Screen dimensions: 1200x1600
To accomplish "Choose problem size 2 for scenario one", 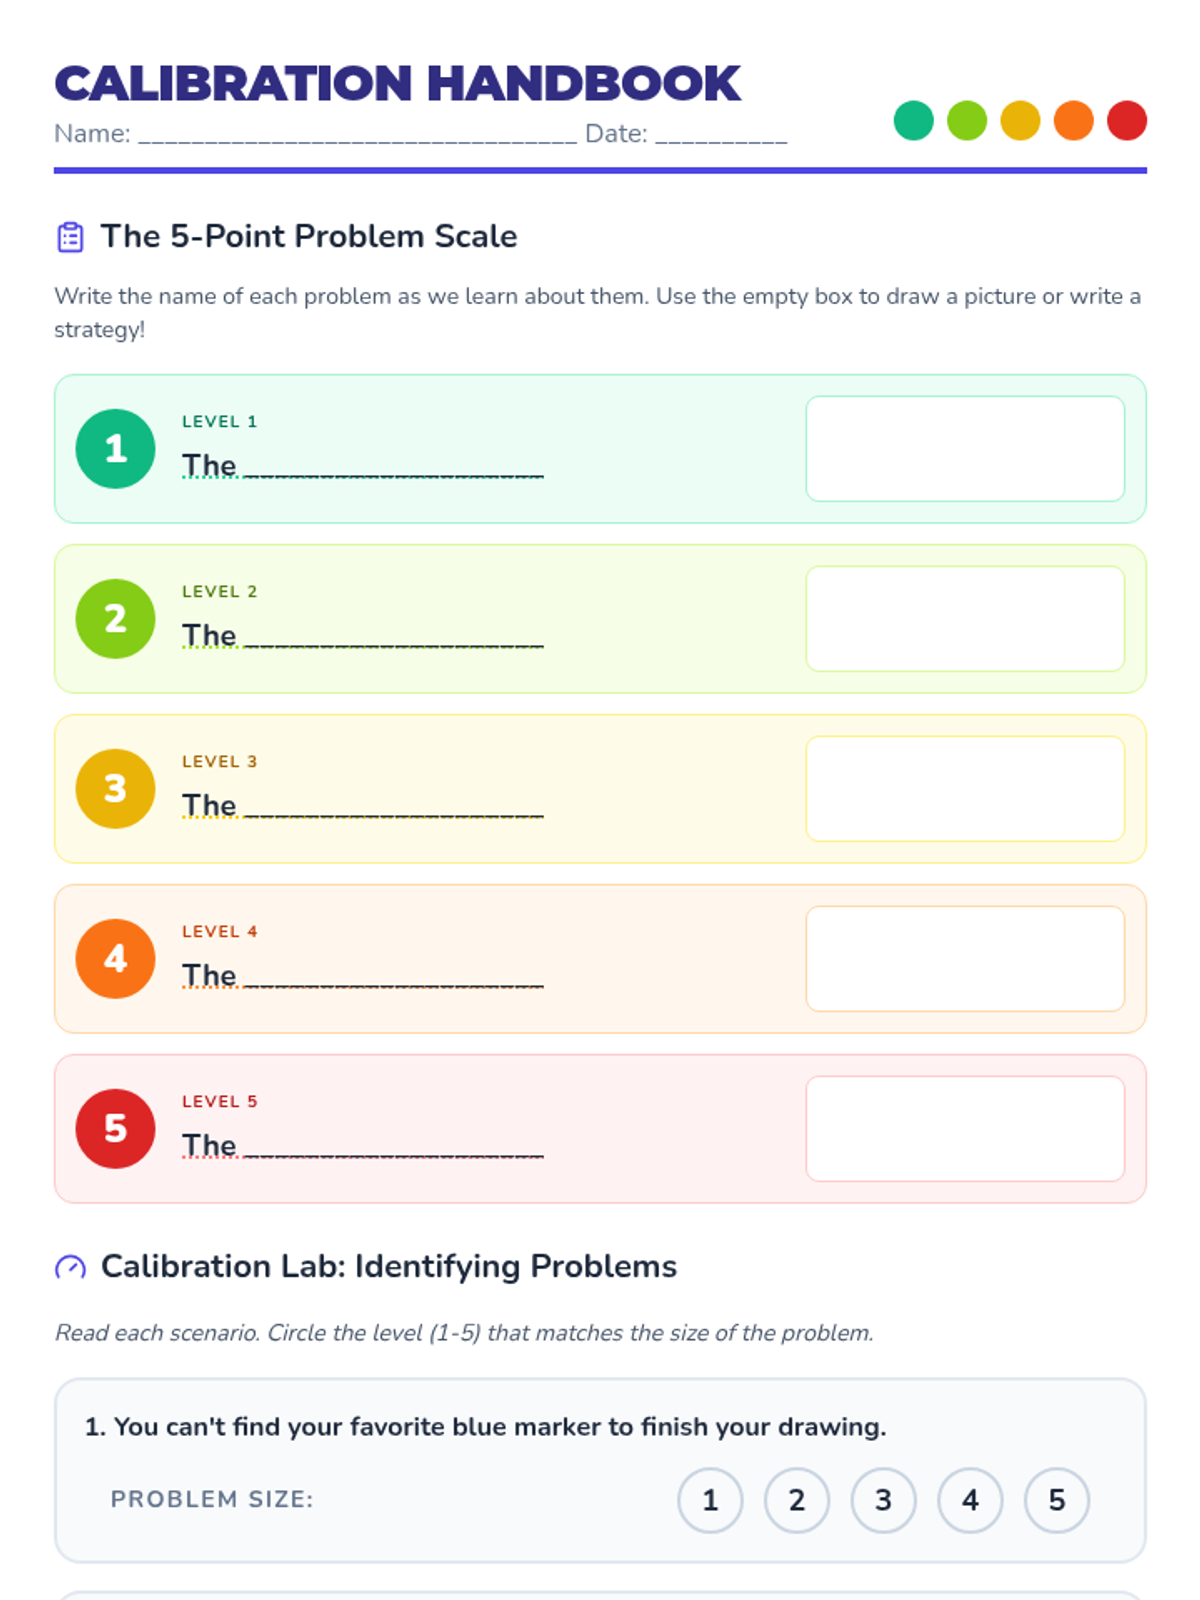I will click(797, 1500).
